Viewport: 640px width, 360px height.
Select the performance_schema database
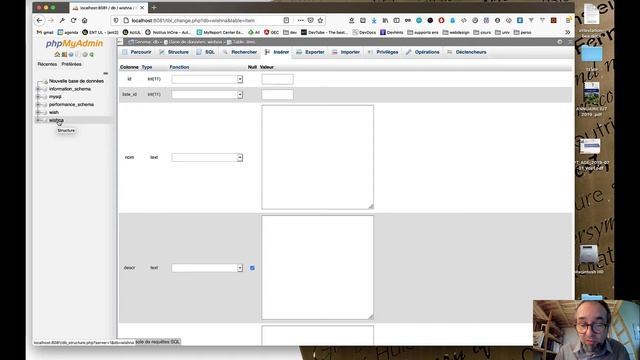point(71,104)
